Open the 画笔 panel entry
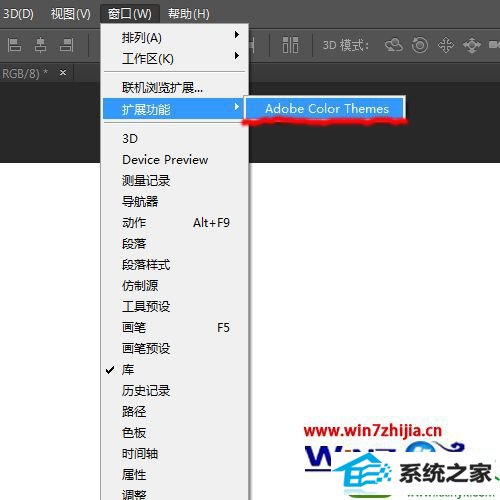Screen dimensions: 500x500 click(x=174, y=328)
